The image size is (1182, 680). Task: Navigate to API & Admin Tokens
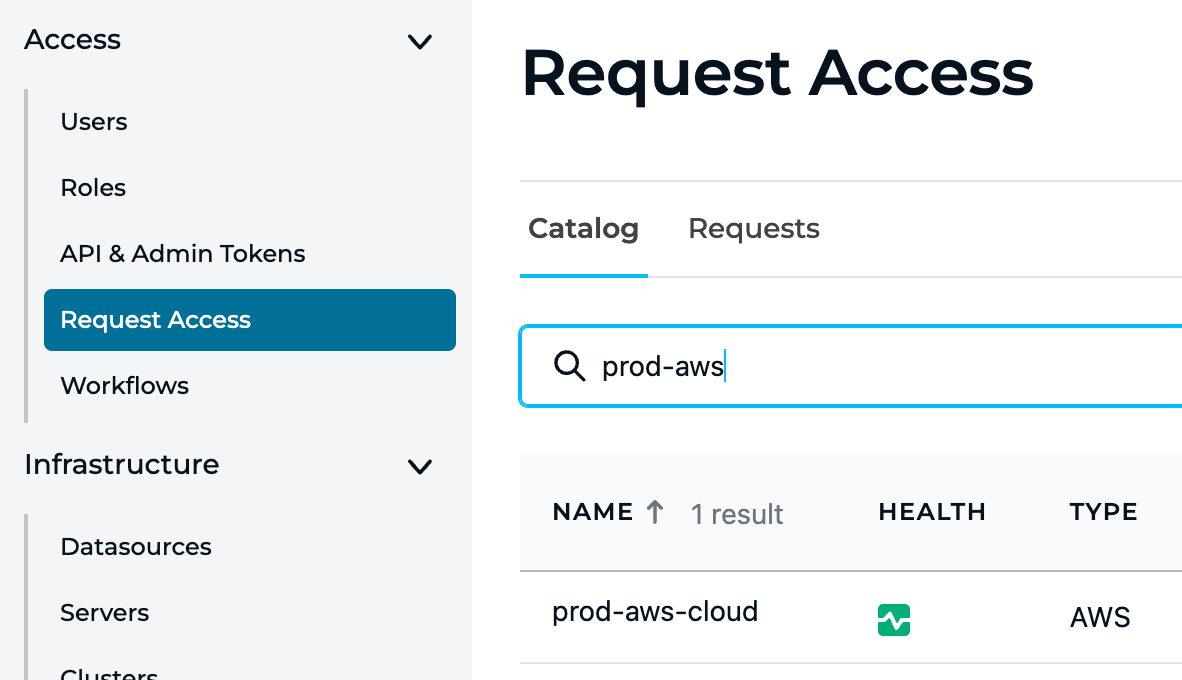click(182, 253)
